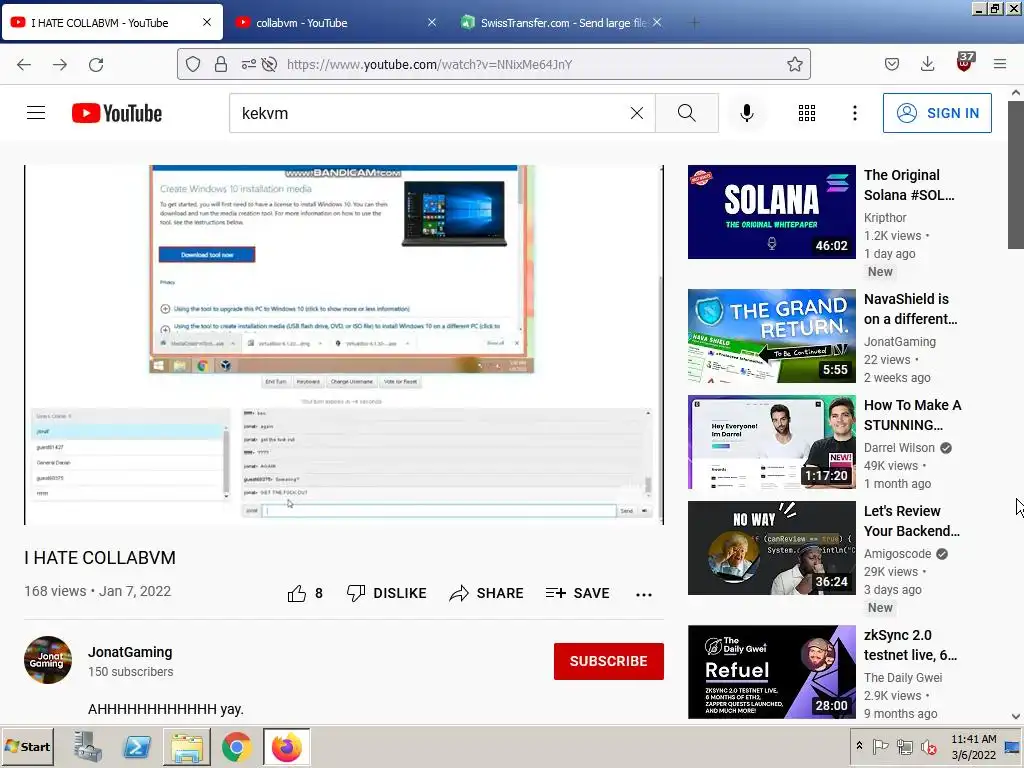Close the SwissTransfer.com tab
Image resolution: width=1024 pixels, height=768 pixels.
pos(657,22)
